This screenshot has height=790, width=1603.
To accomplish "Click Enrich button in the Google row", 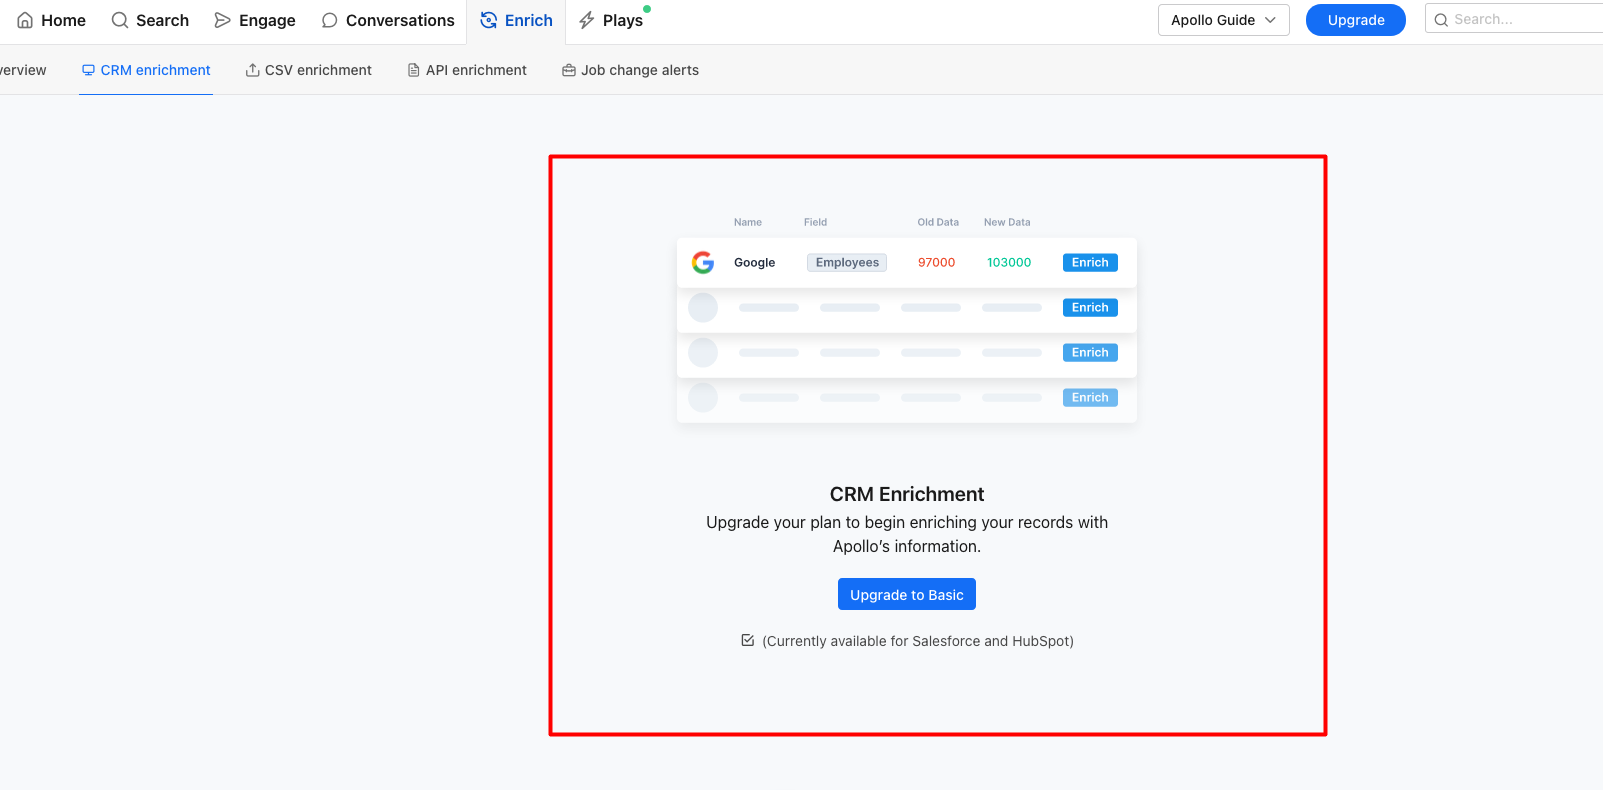I will (1090, 263).
